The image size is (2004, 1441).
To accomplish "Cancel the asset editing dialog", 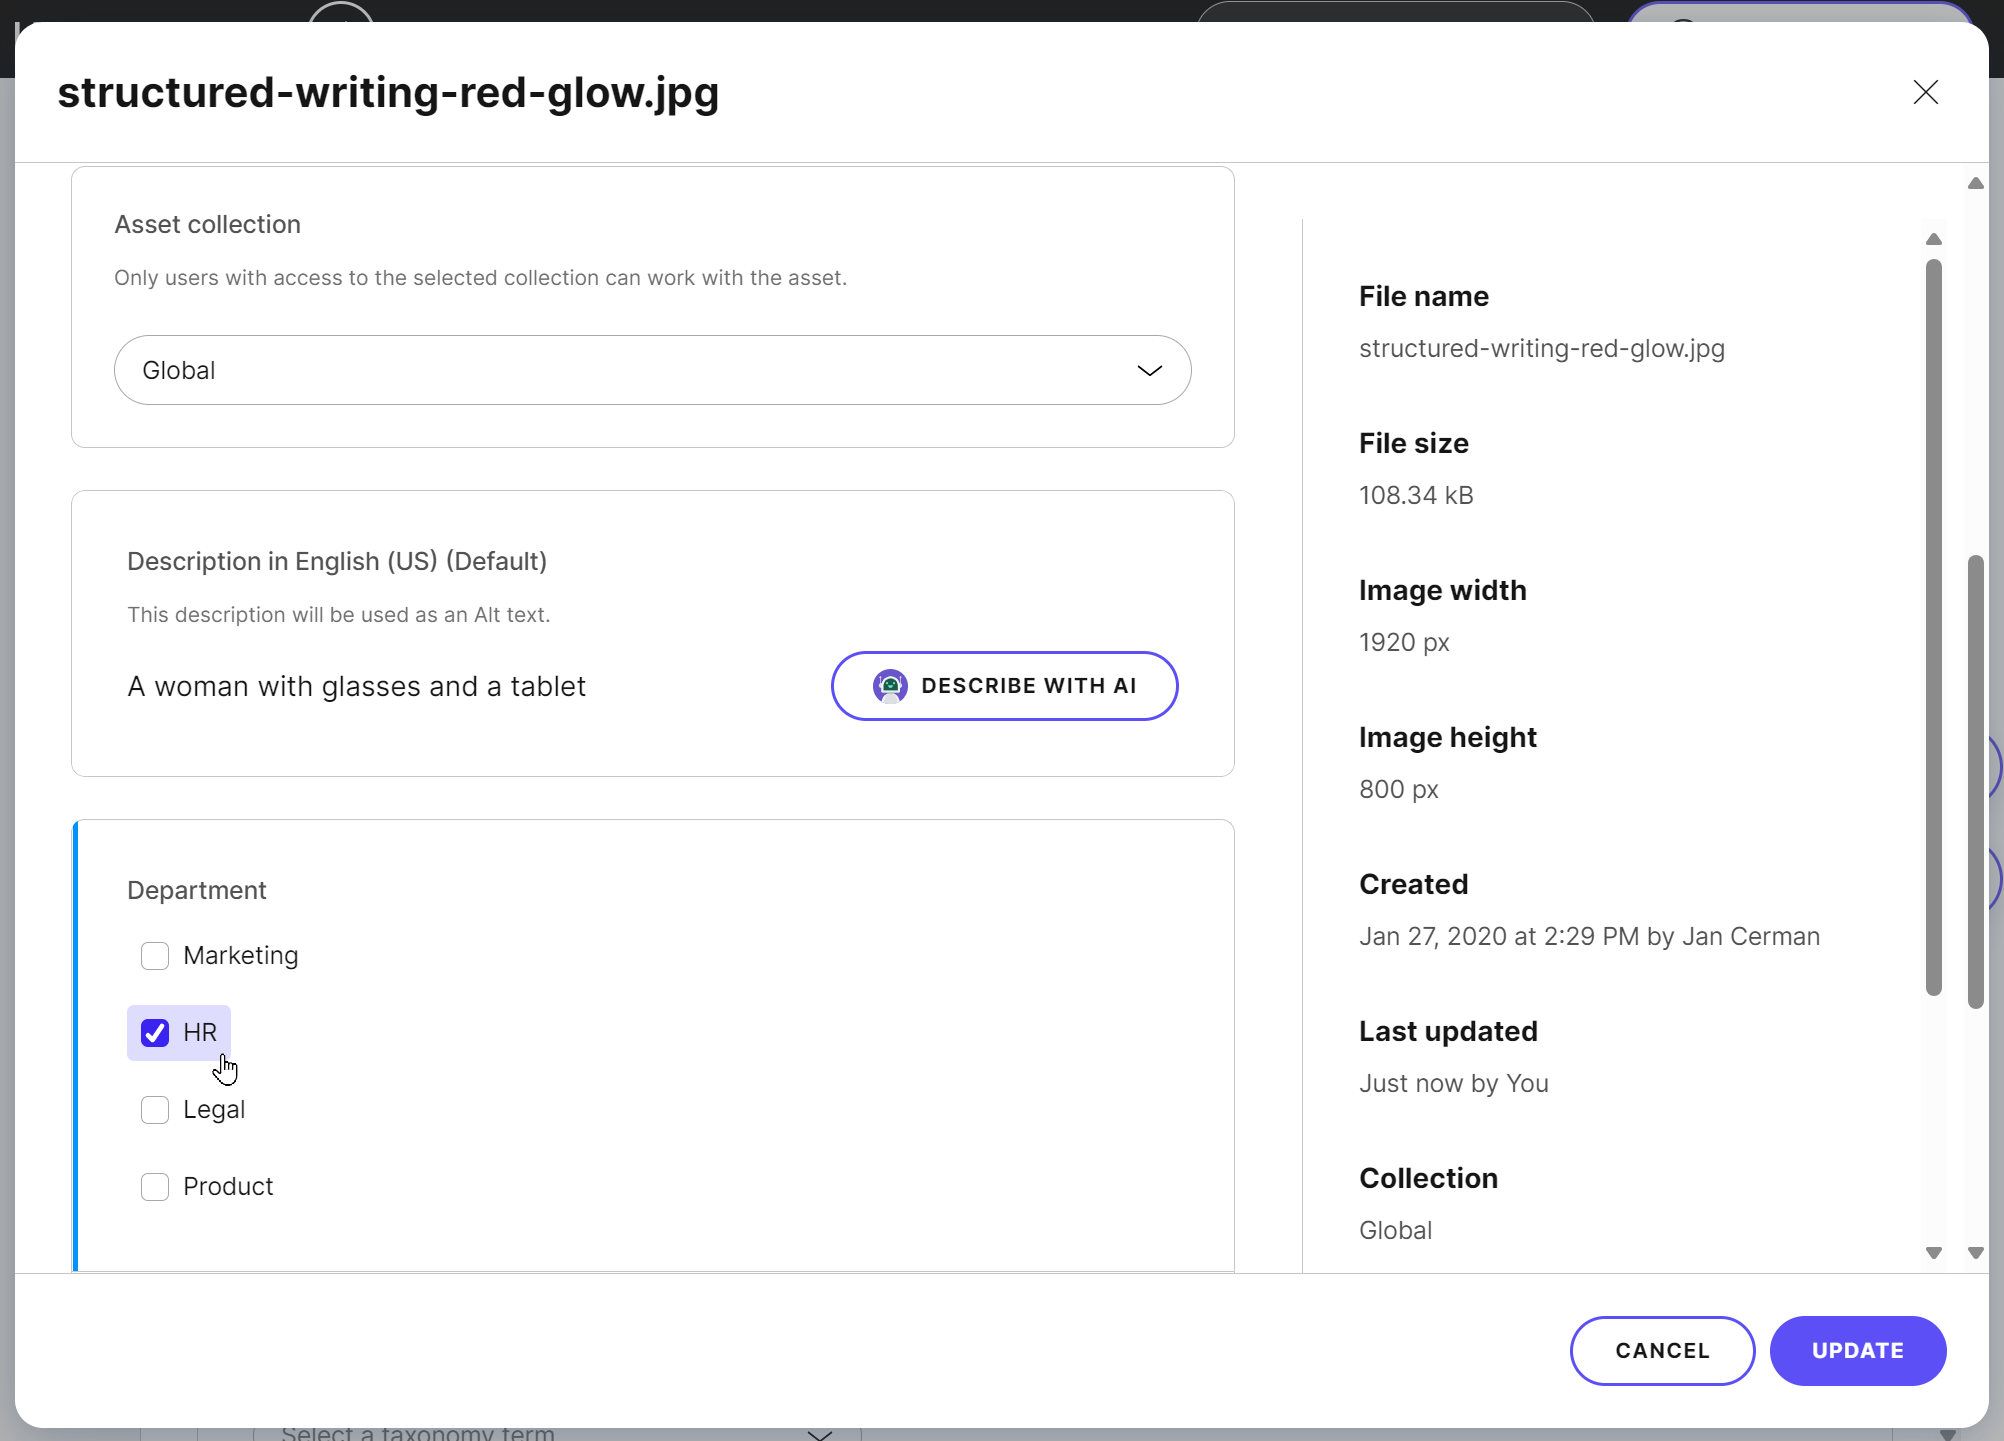I will 1661,1350.
